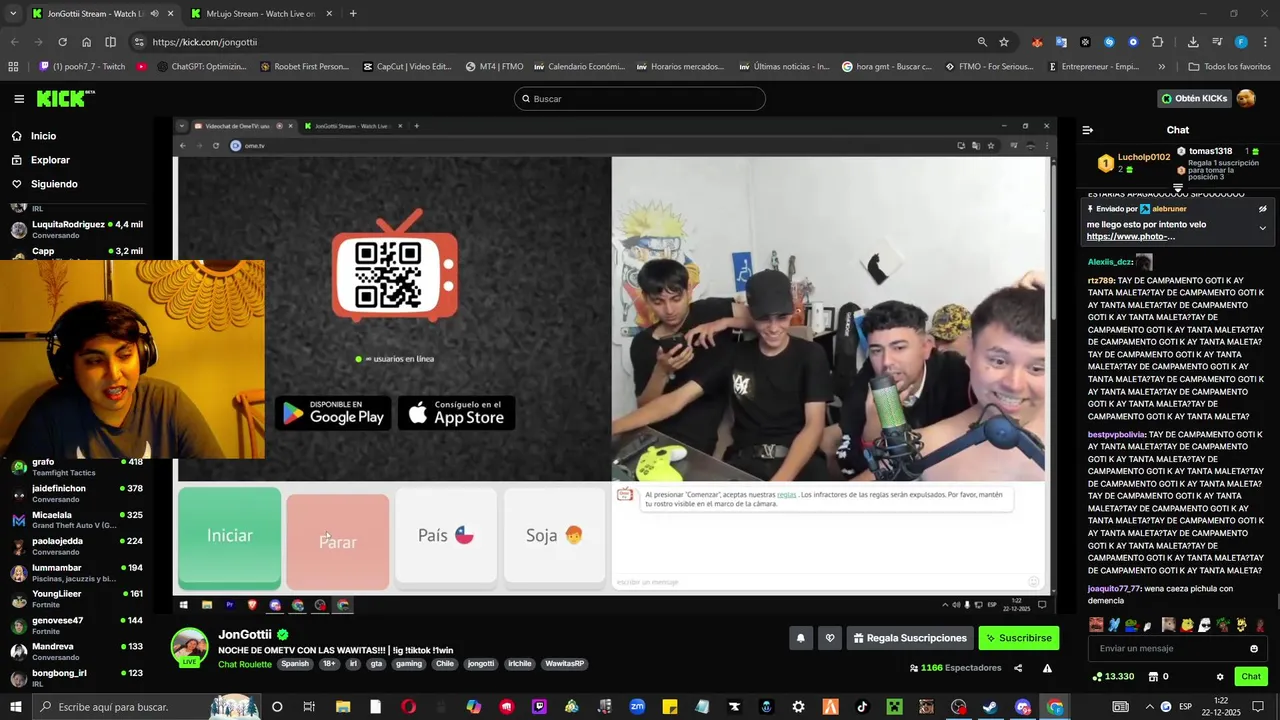
Task: Click Regala Suscripciones button
Action: [x=909, y=638]
